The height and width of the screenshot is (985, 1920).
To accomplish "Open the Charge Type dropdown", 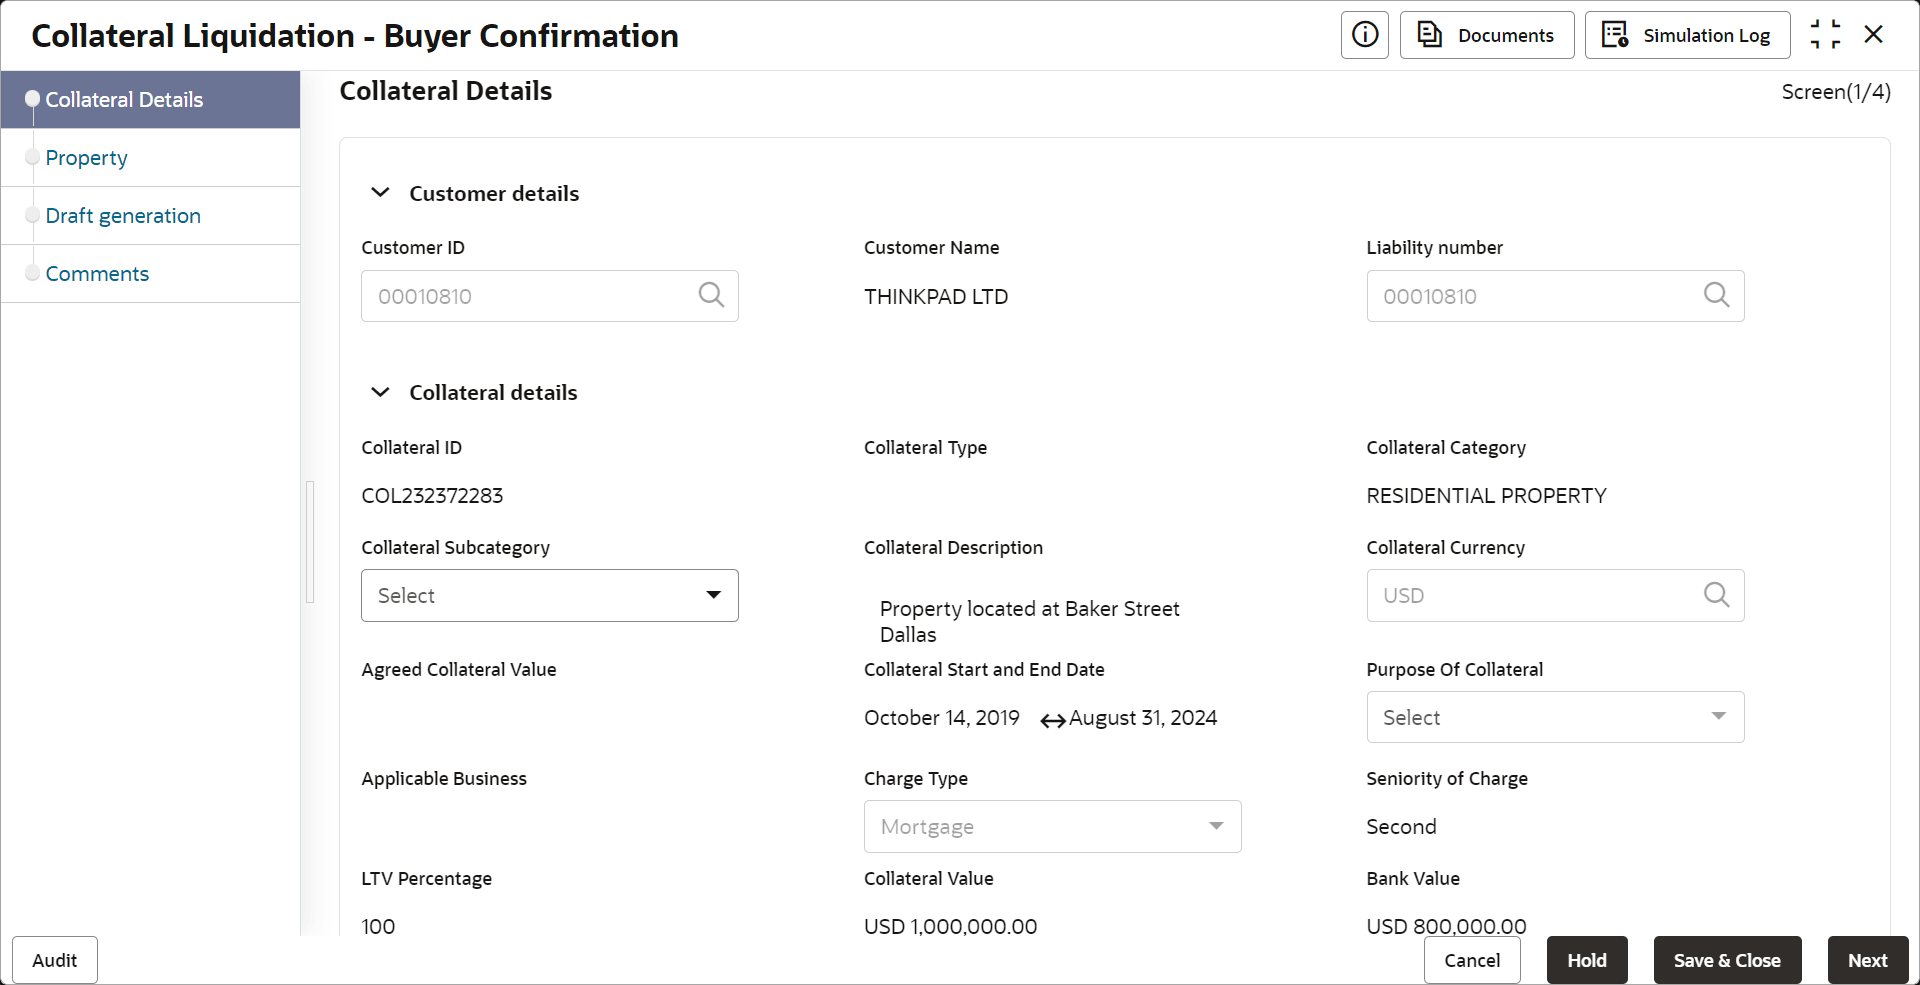I will (1052, 826).
